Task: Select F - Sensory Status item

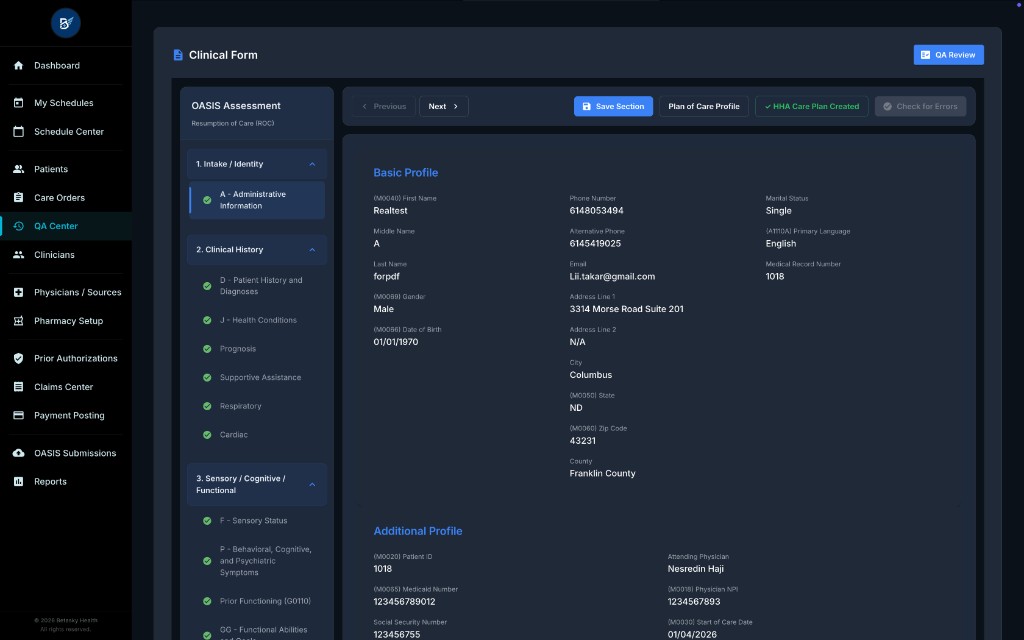Action: point(257,521)
